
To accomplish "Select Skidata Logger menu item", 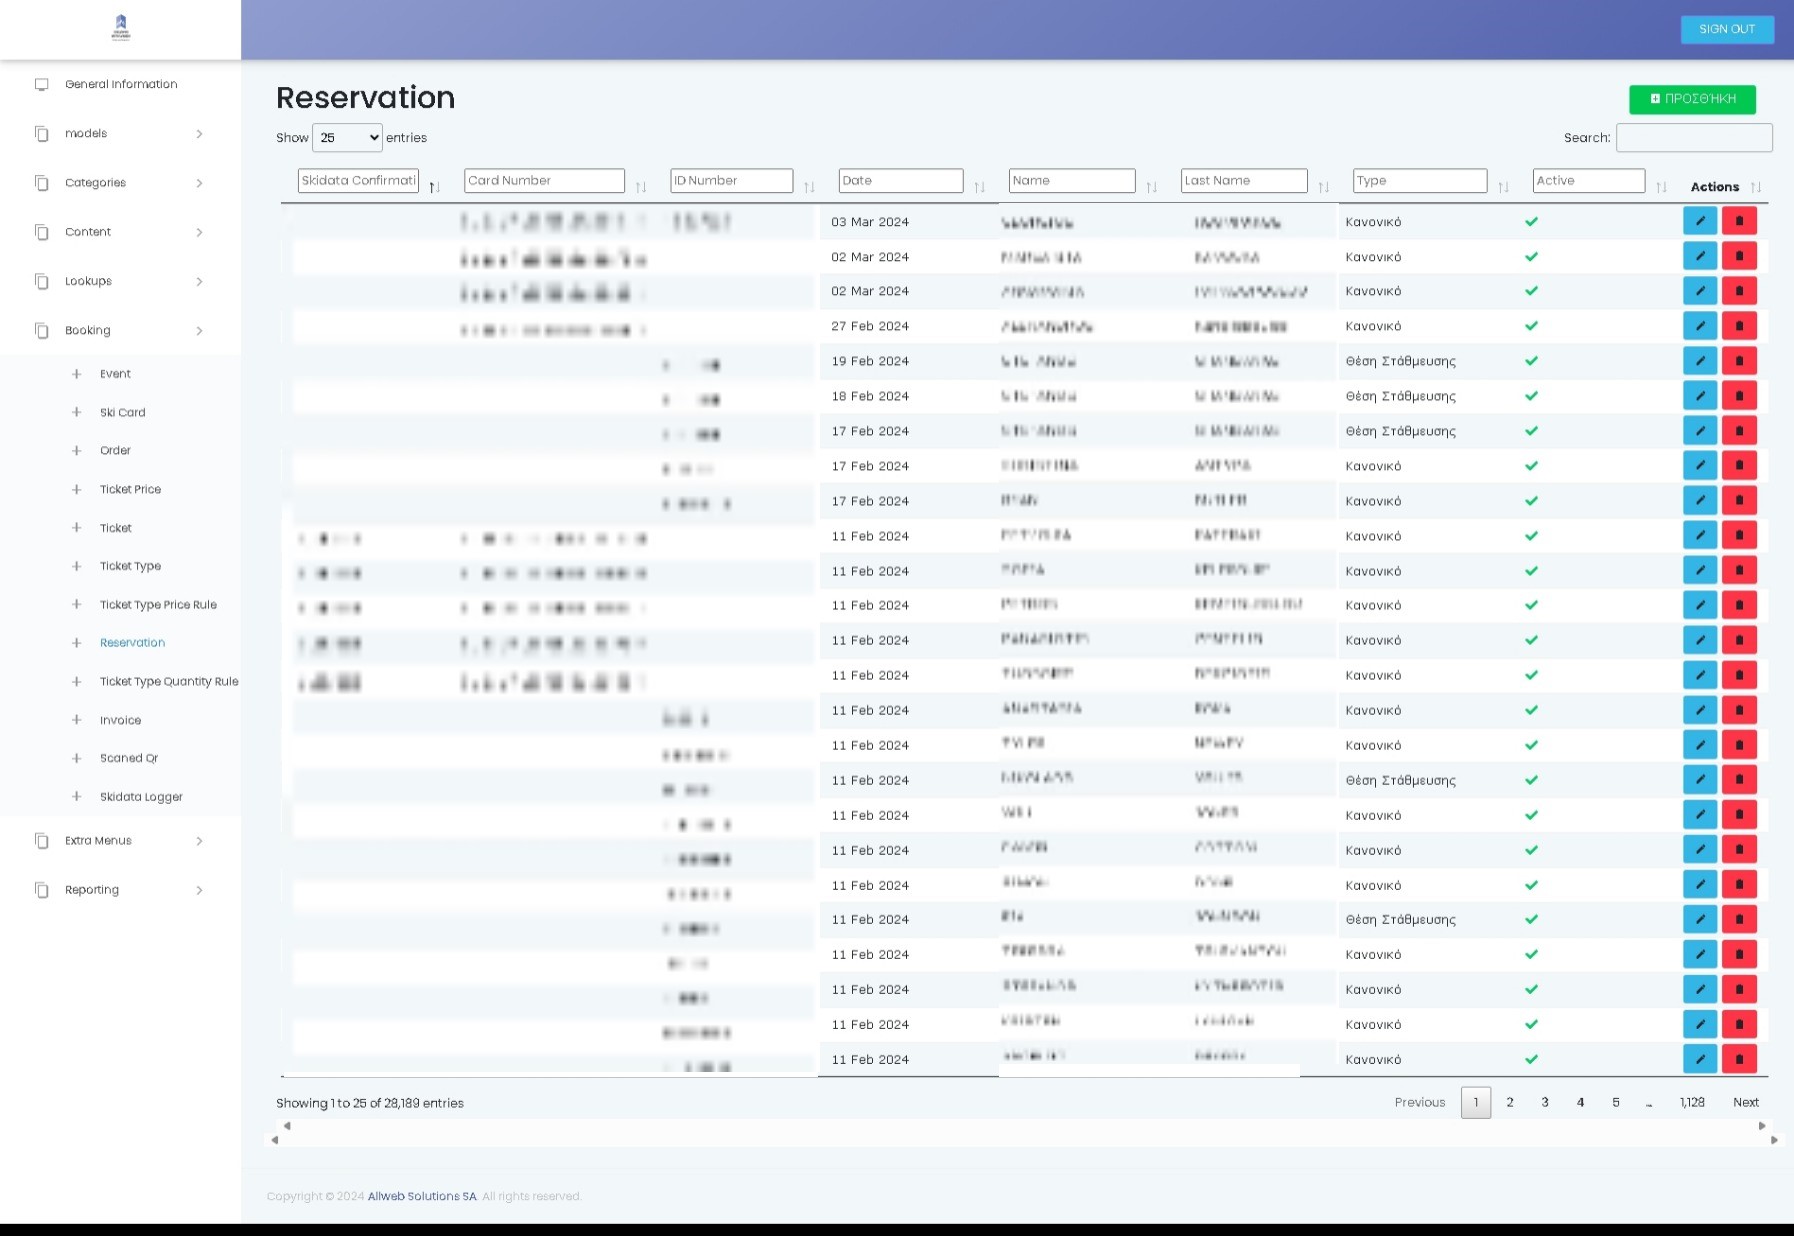I will coord(141,797).
